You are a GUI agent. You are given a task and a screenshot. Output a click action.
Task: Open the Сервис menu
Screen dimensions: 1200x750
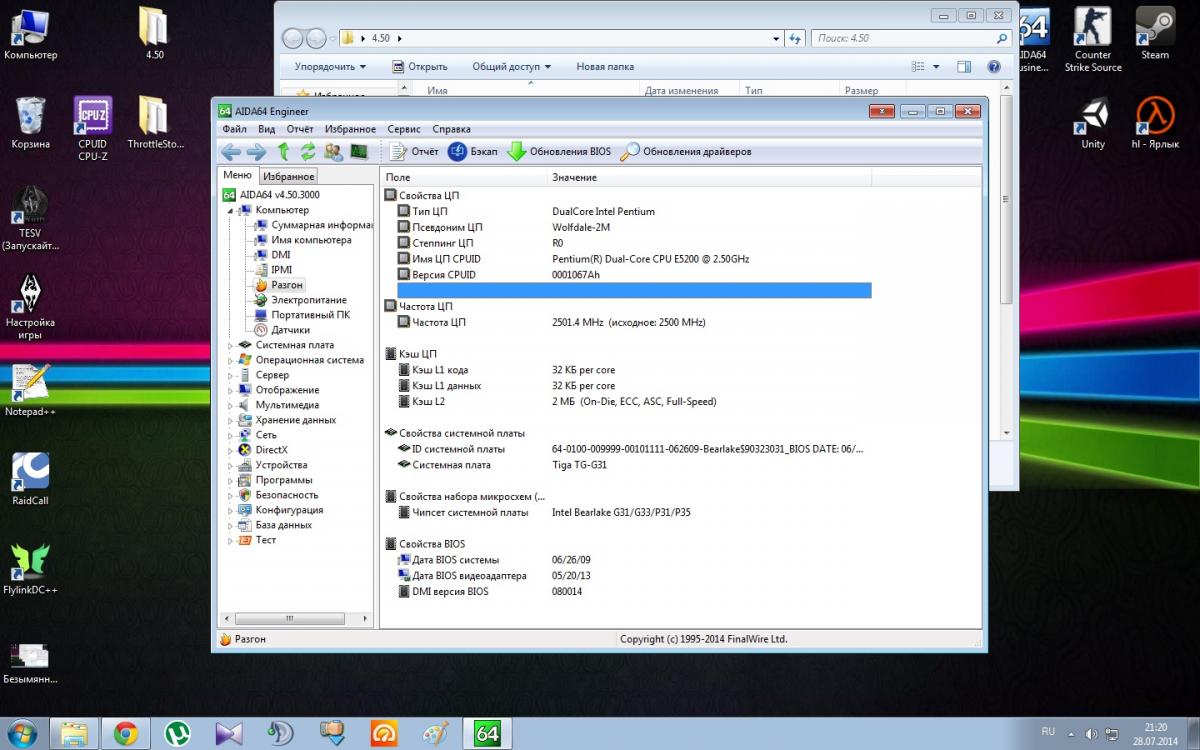click(x=404, y=129)
